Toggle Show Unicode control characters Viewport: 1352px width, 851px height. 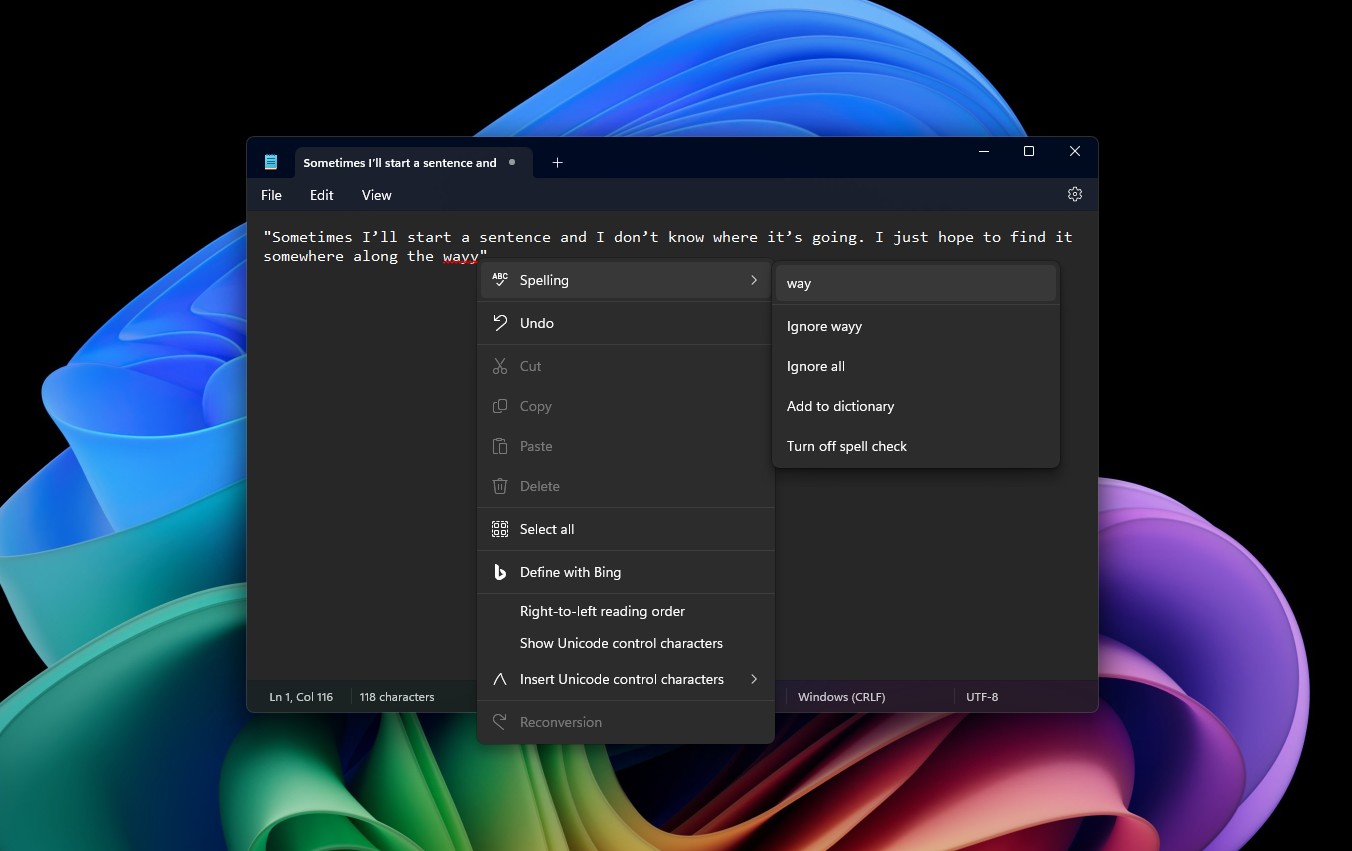621,643
